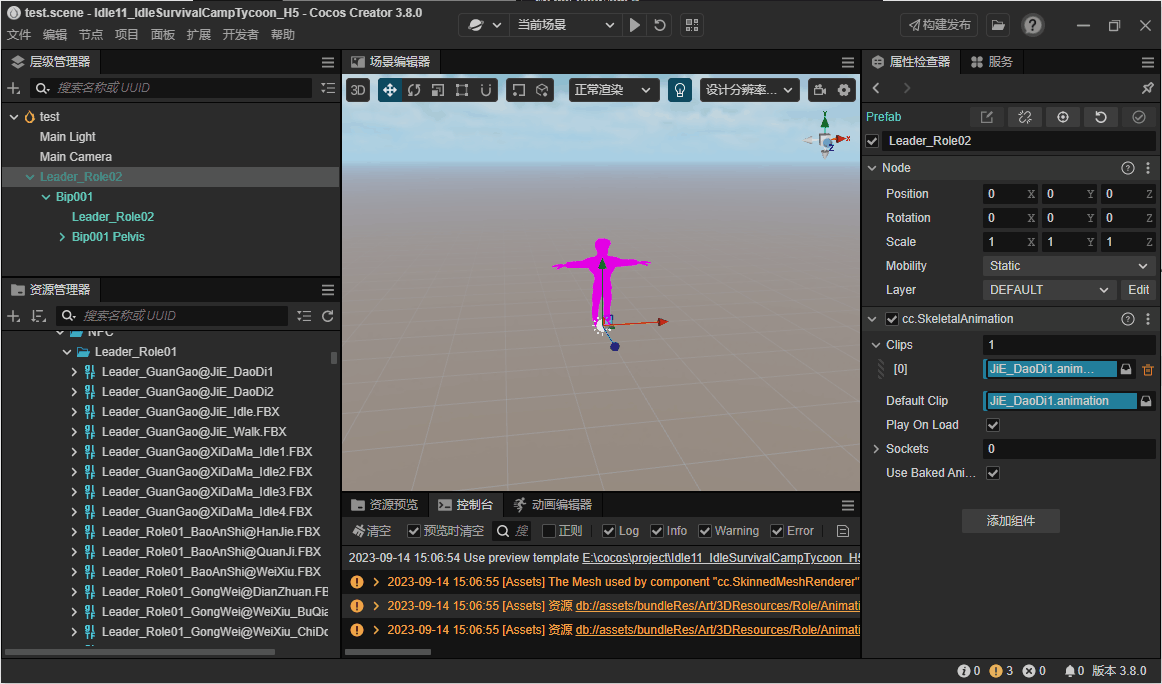This screenshot has width=1162, height=684.
Task: Click the refresh preview button
Action: 660,25
